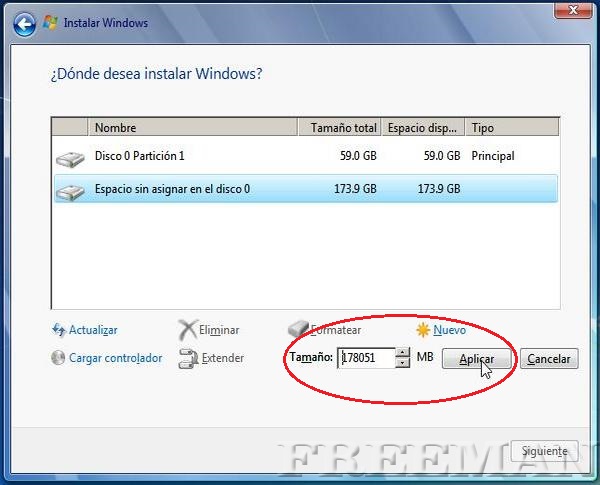Open the Cargar controlador link

tap(116, 358)
